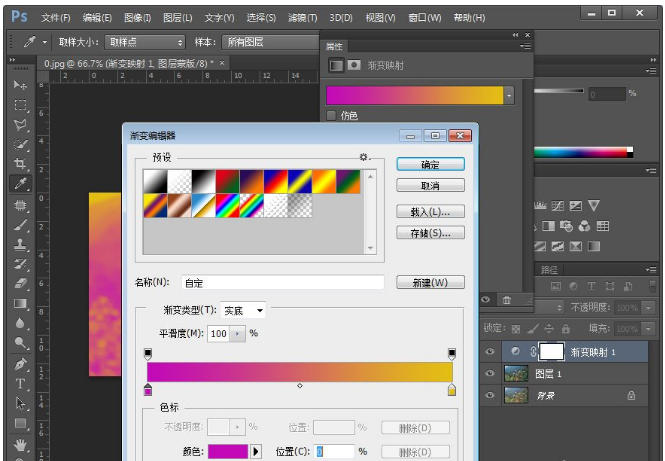Toggle visibility of 渐变映射 1 layer
The height and width of the screenshot is (461, 665).
tap(490, 352)
